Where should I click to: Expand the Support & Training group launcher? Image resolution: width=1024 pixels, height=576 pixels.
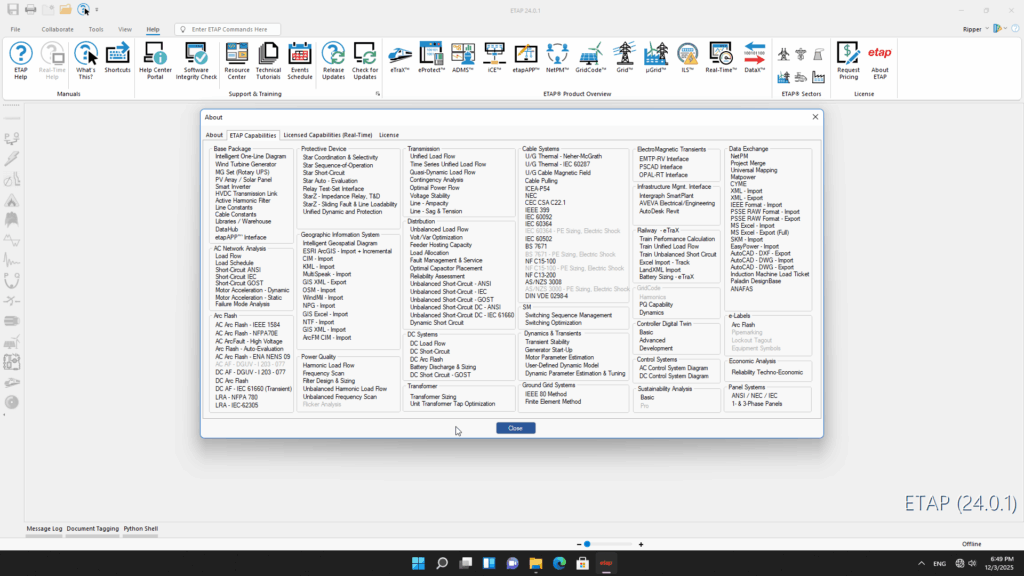(378, 94)
